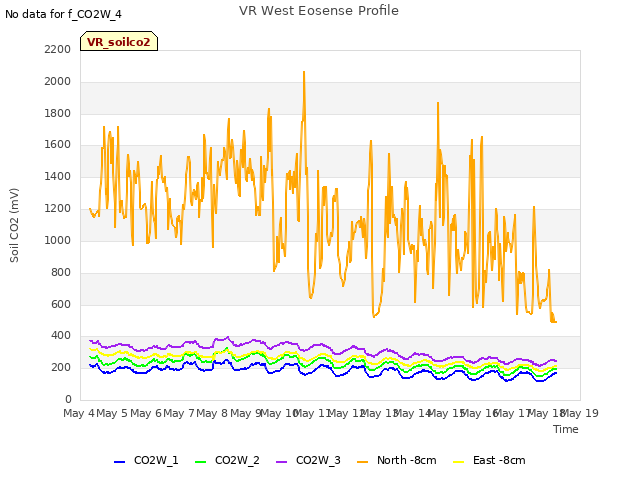
Task: Click the purple CO2W_3 legend swatch
Action: tap(281, 462)
